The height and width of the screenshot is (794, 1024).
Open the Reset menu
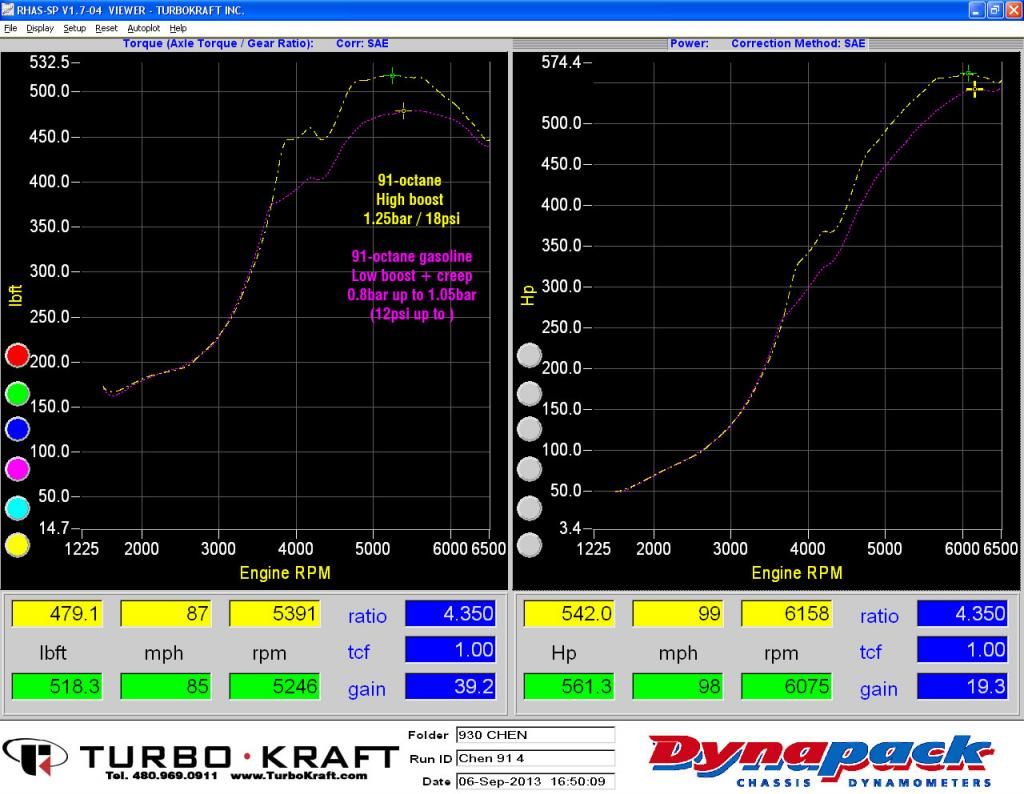(x=106, y=28)
